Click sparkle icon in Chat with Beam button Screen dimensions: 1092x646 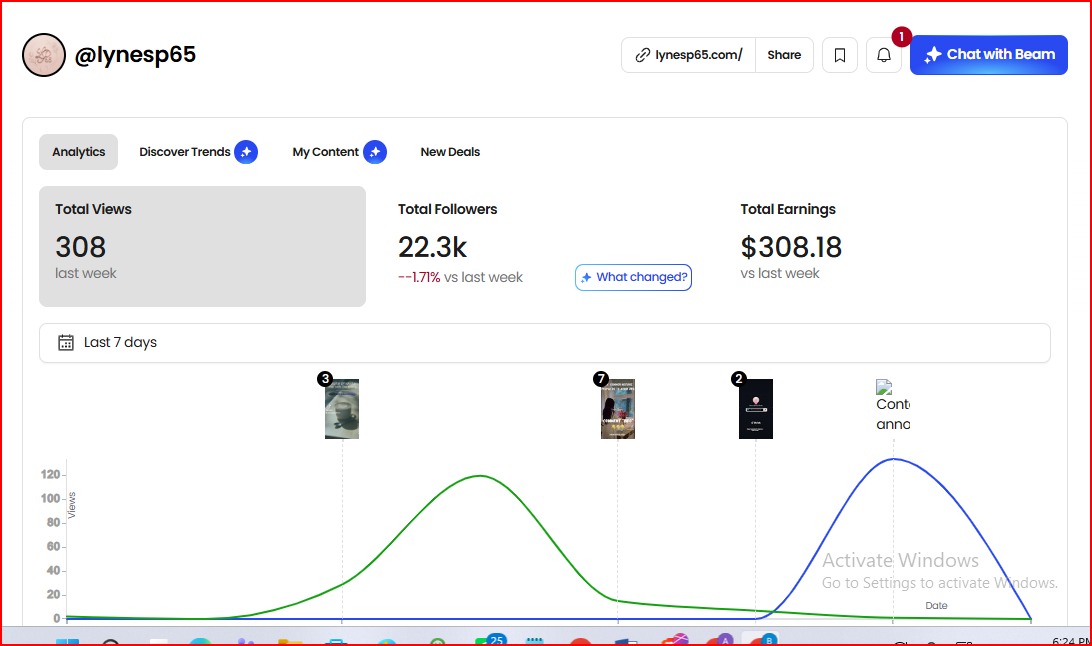click(933, 55)
